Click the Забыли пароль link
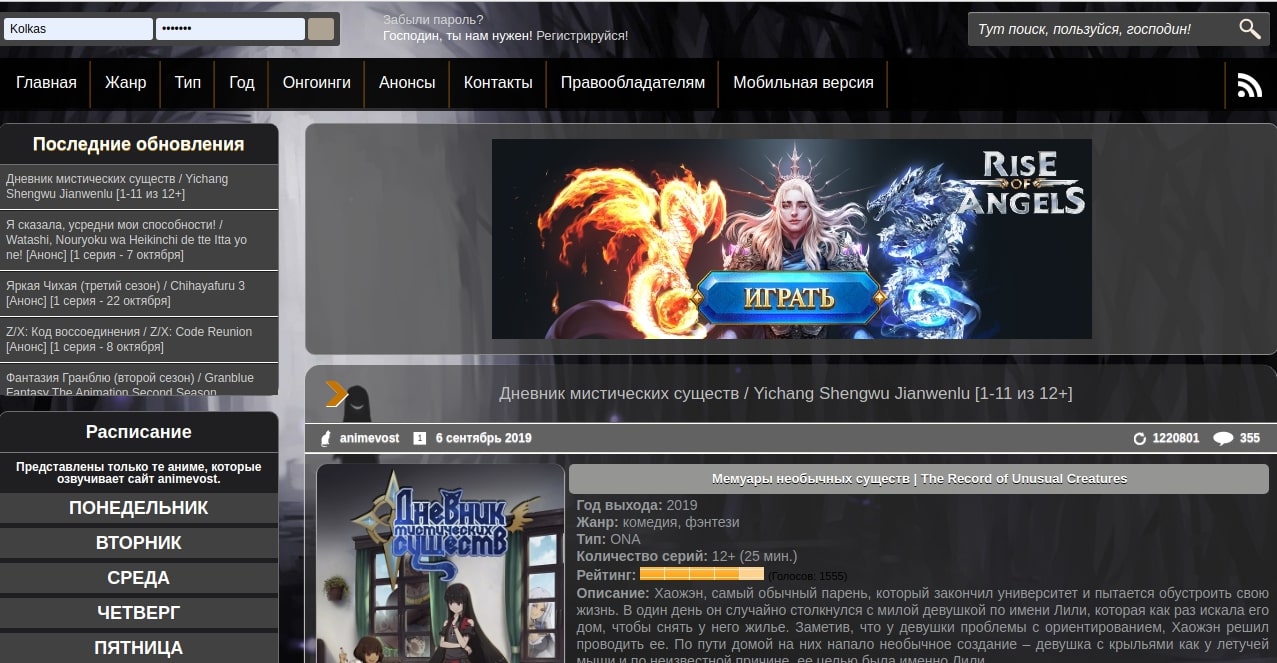Viewport: 1277px width, 663px height. coord(433,19)
